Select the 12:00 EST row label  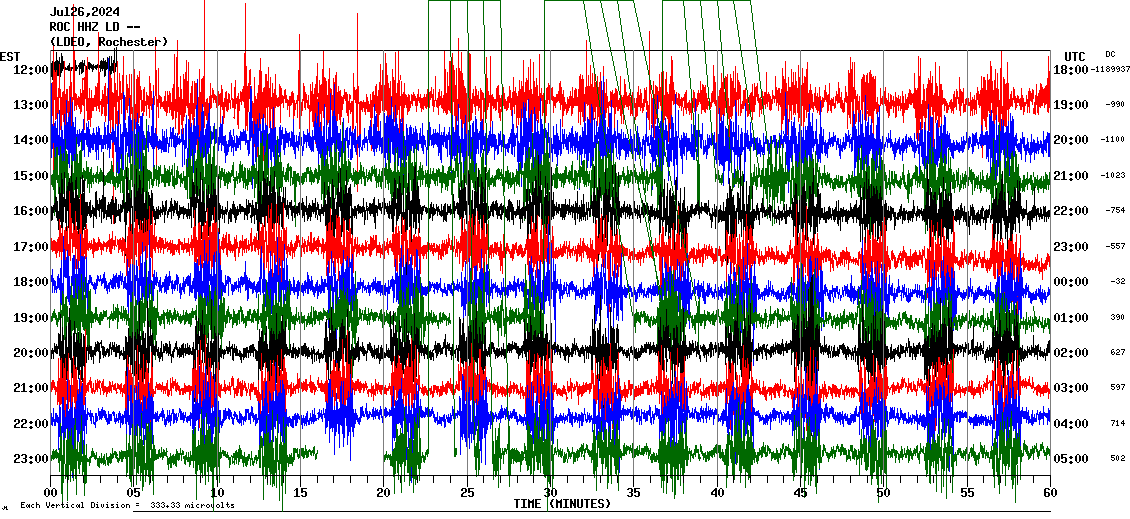pos(30,69)
